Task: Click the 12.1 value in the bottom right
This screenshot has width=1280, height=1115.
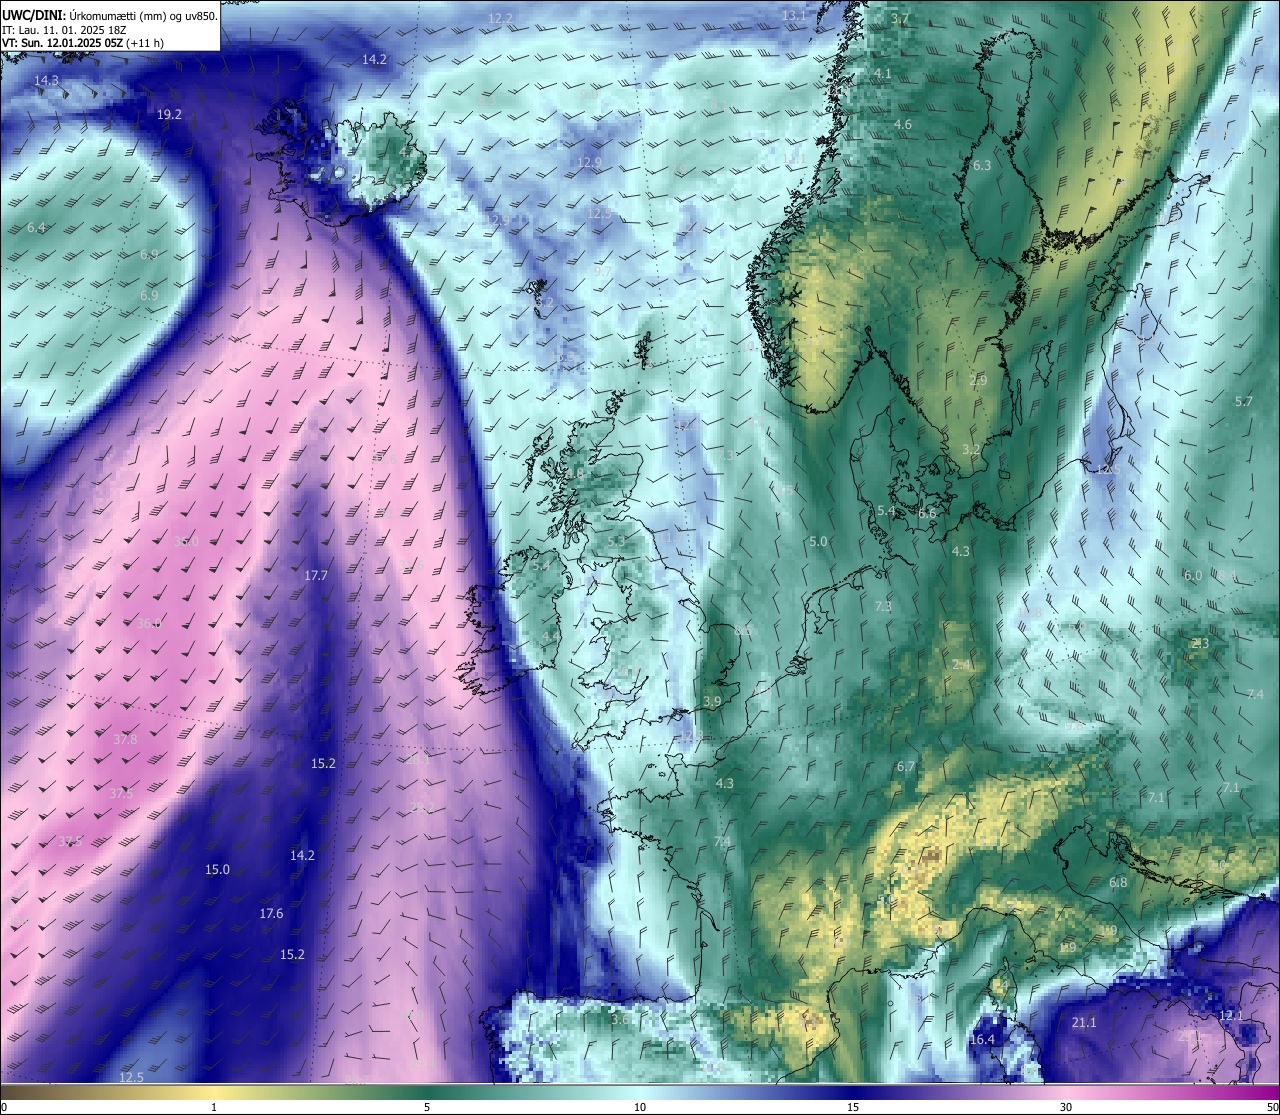Action: (1231, 1015)
